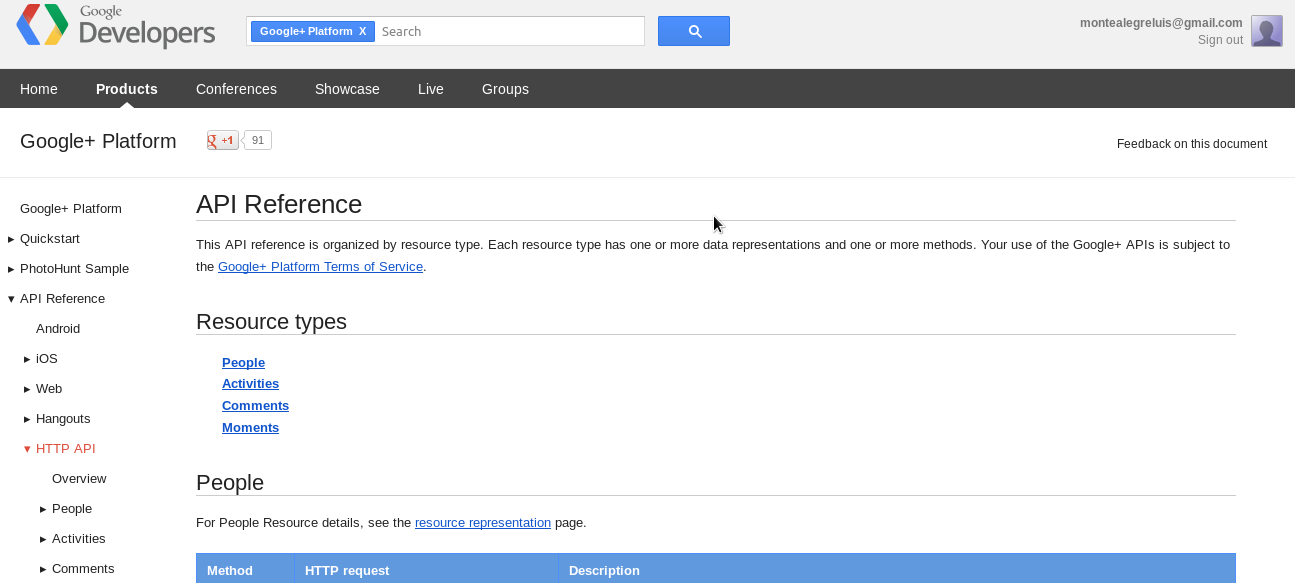The image size is (1295, 583).
Task: Expand the PhotoHunt Sample sidebar arrow
Action: 11,270
